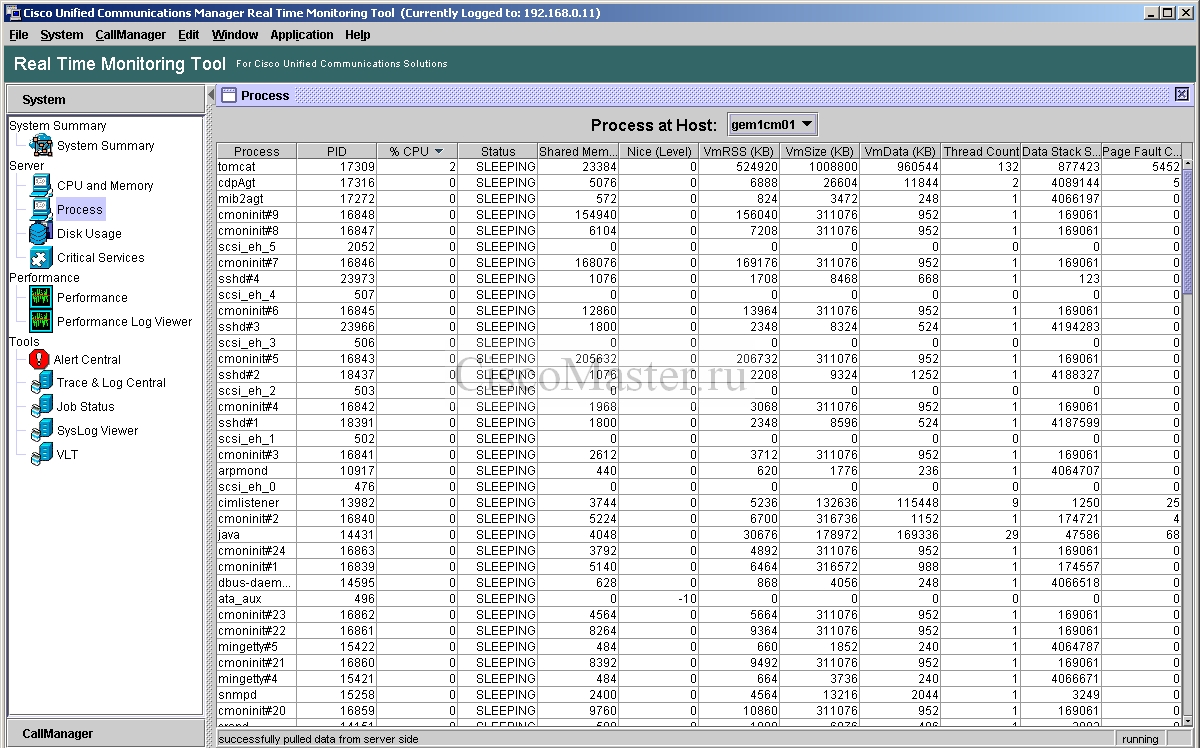Open the System menu
This screenshot has height=748, width=1200.
point(62,34)
